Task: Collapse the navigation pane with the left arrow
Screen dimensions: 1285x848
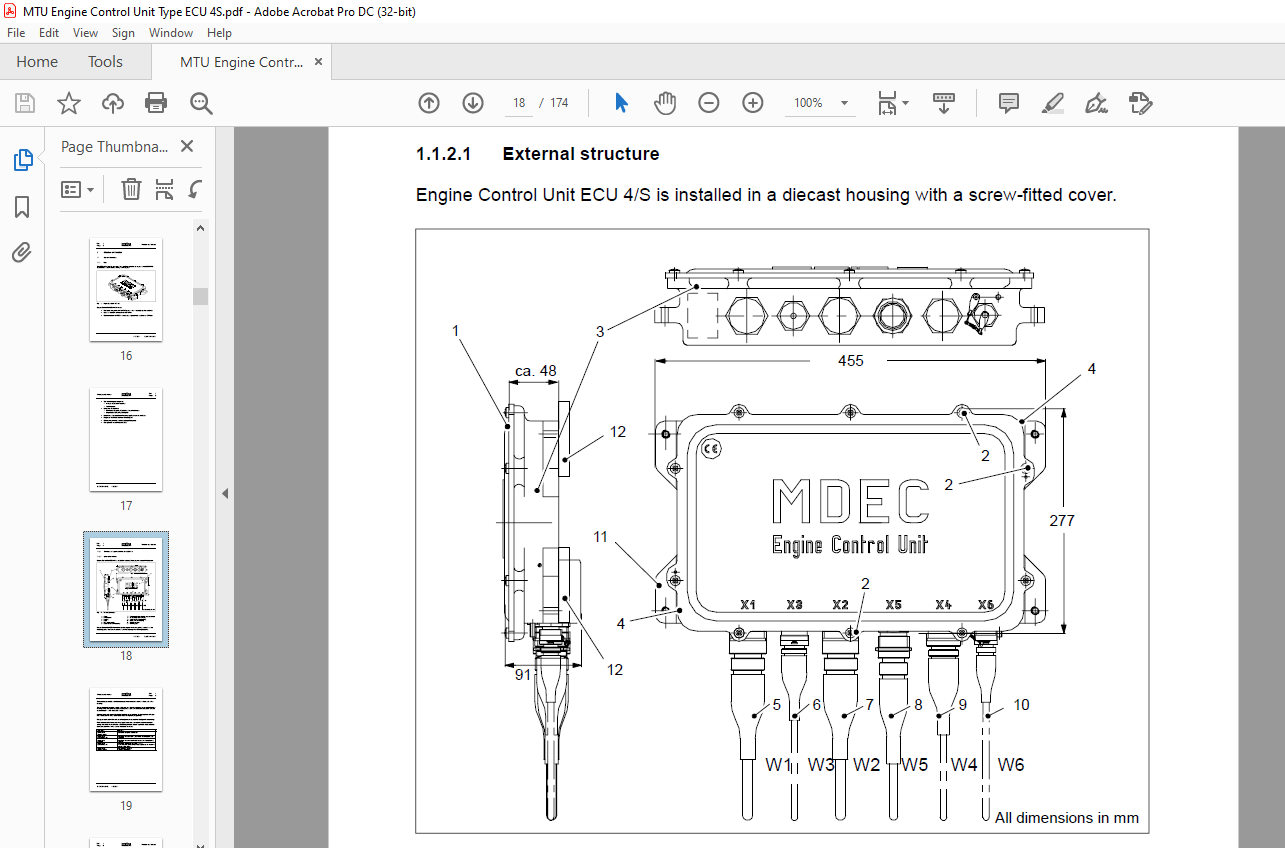Action: pyautogui.click(x=225, y=493)
